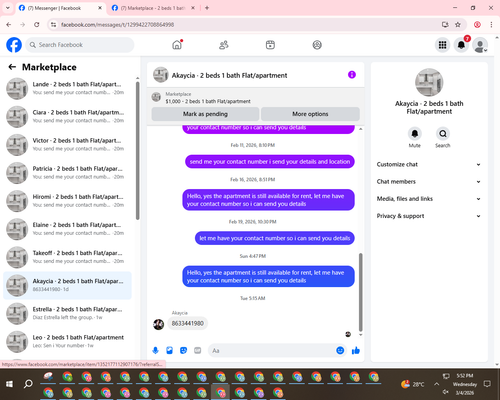Viewport: 500px width, 400px height.
Task: Open the notifications bell with badge
Action: tap(461, 45)
